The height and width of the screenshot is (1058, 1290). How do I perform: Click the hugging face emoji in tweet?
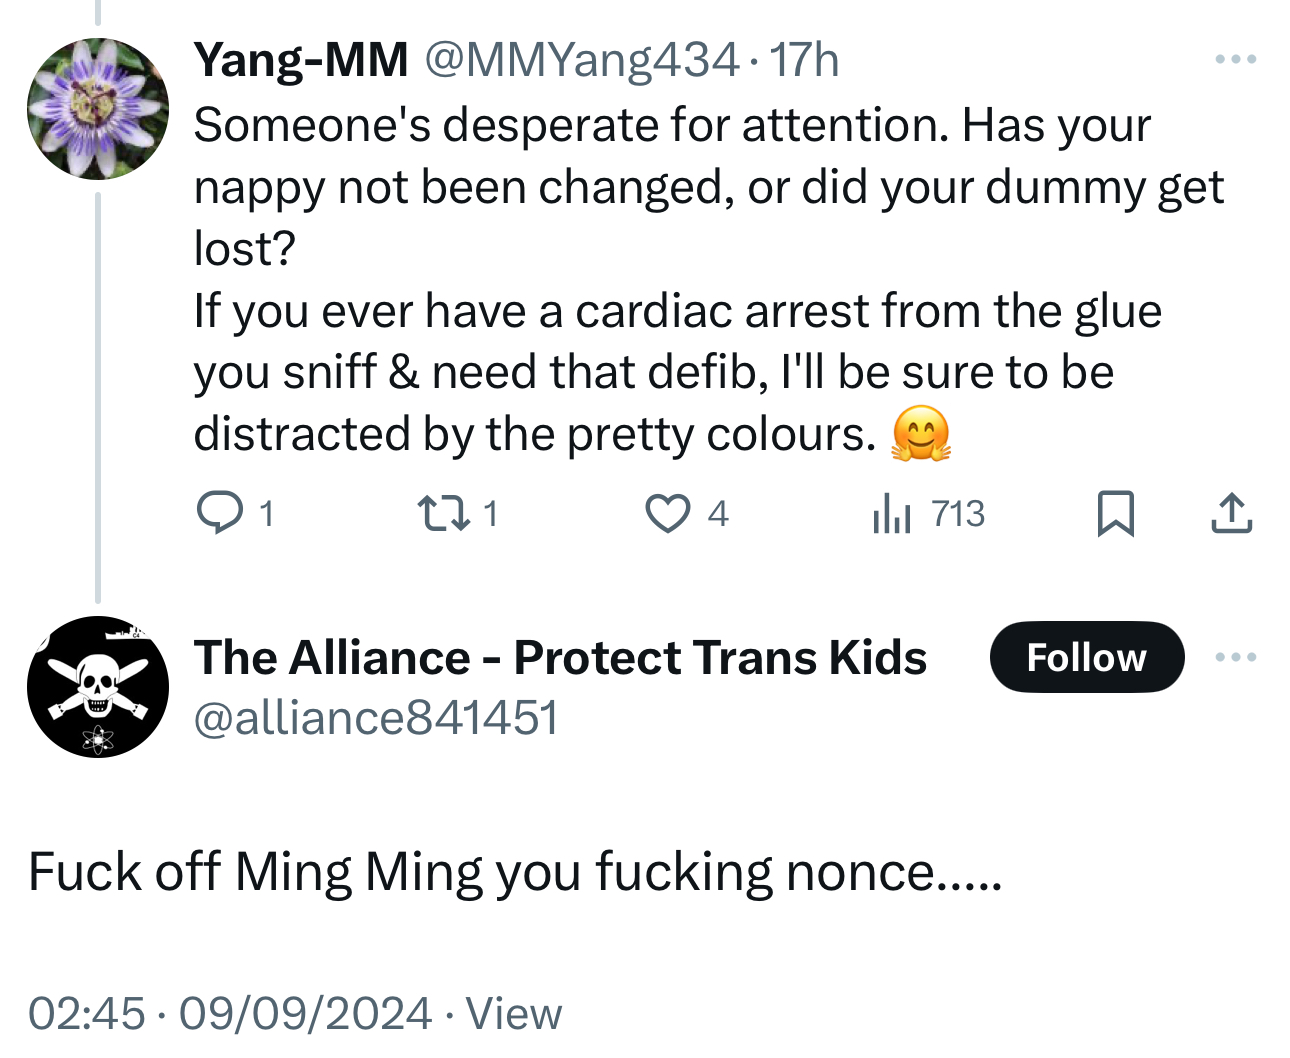click(920, 434)
